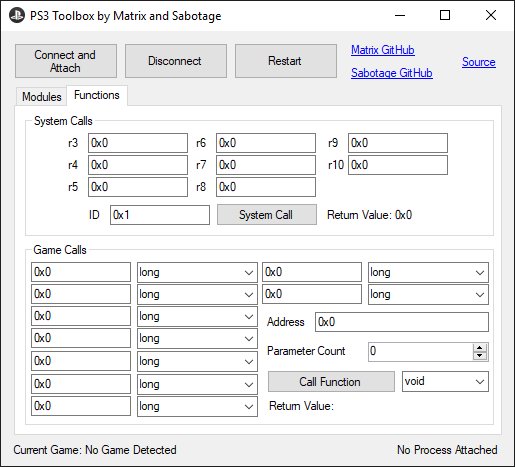Focus the r9 register field
515x467 pixels.
398,143
